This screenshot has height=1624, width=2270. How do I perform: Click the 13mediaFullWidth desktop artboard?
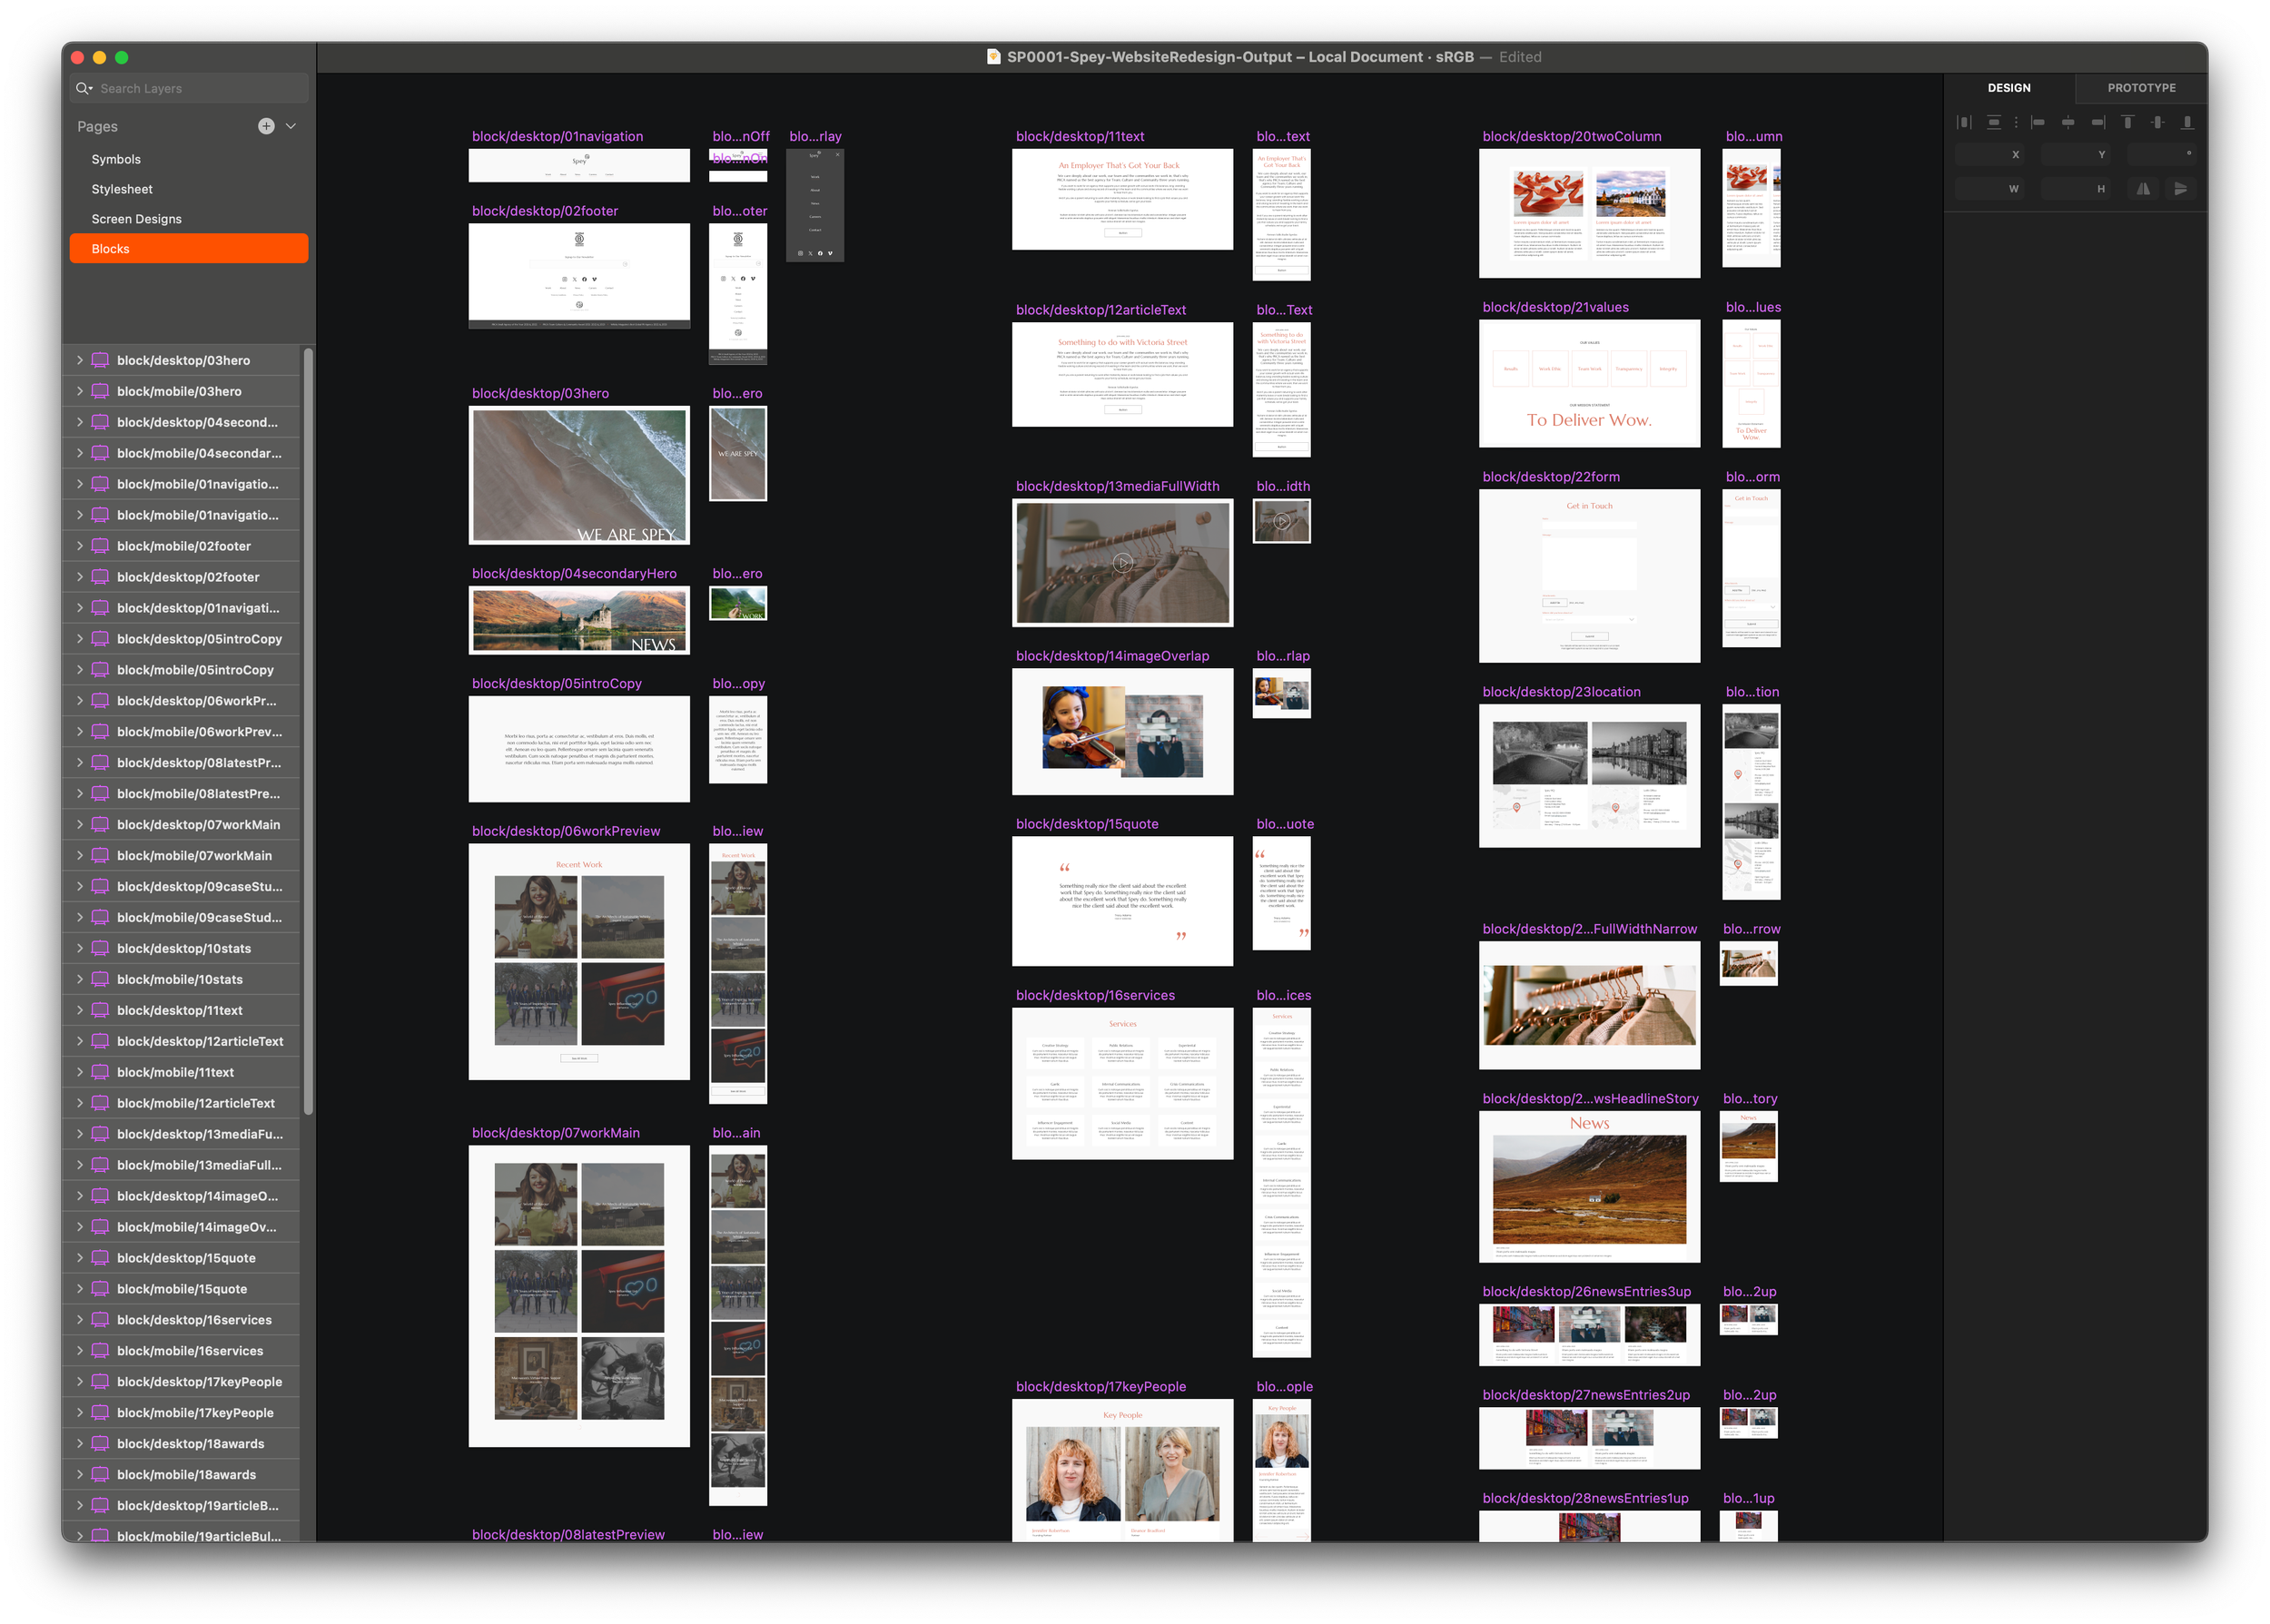coord(1122,563)
